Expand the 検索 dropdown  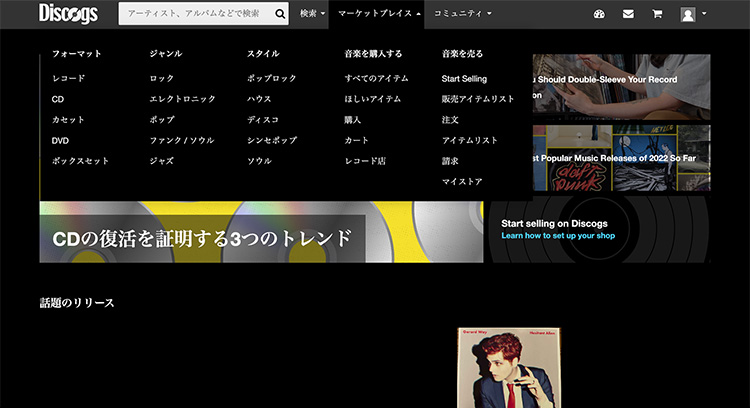coord(312,14)
